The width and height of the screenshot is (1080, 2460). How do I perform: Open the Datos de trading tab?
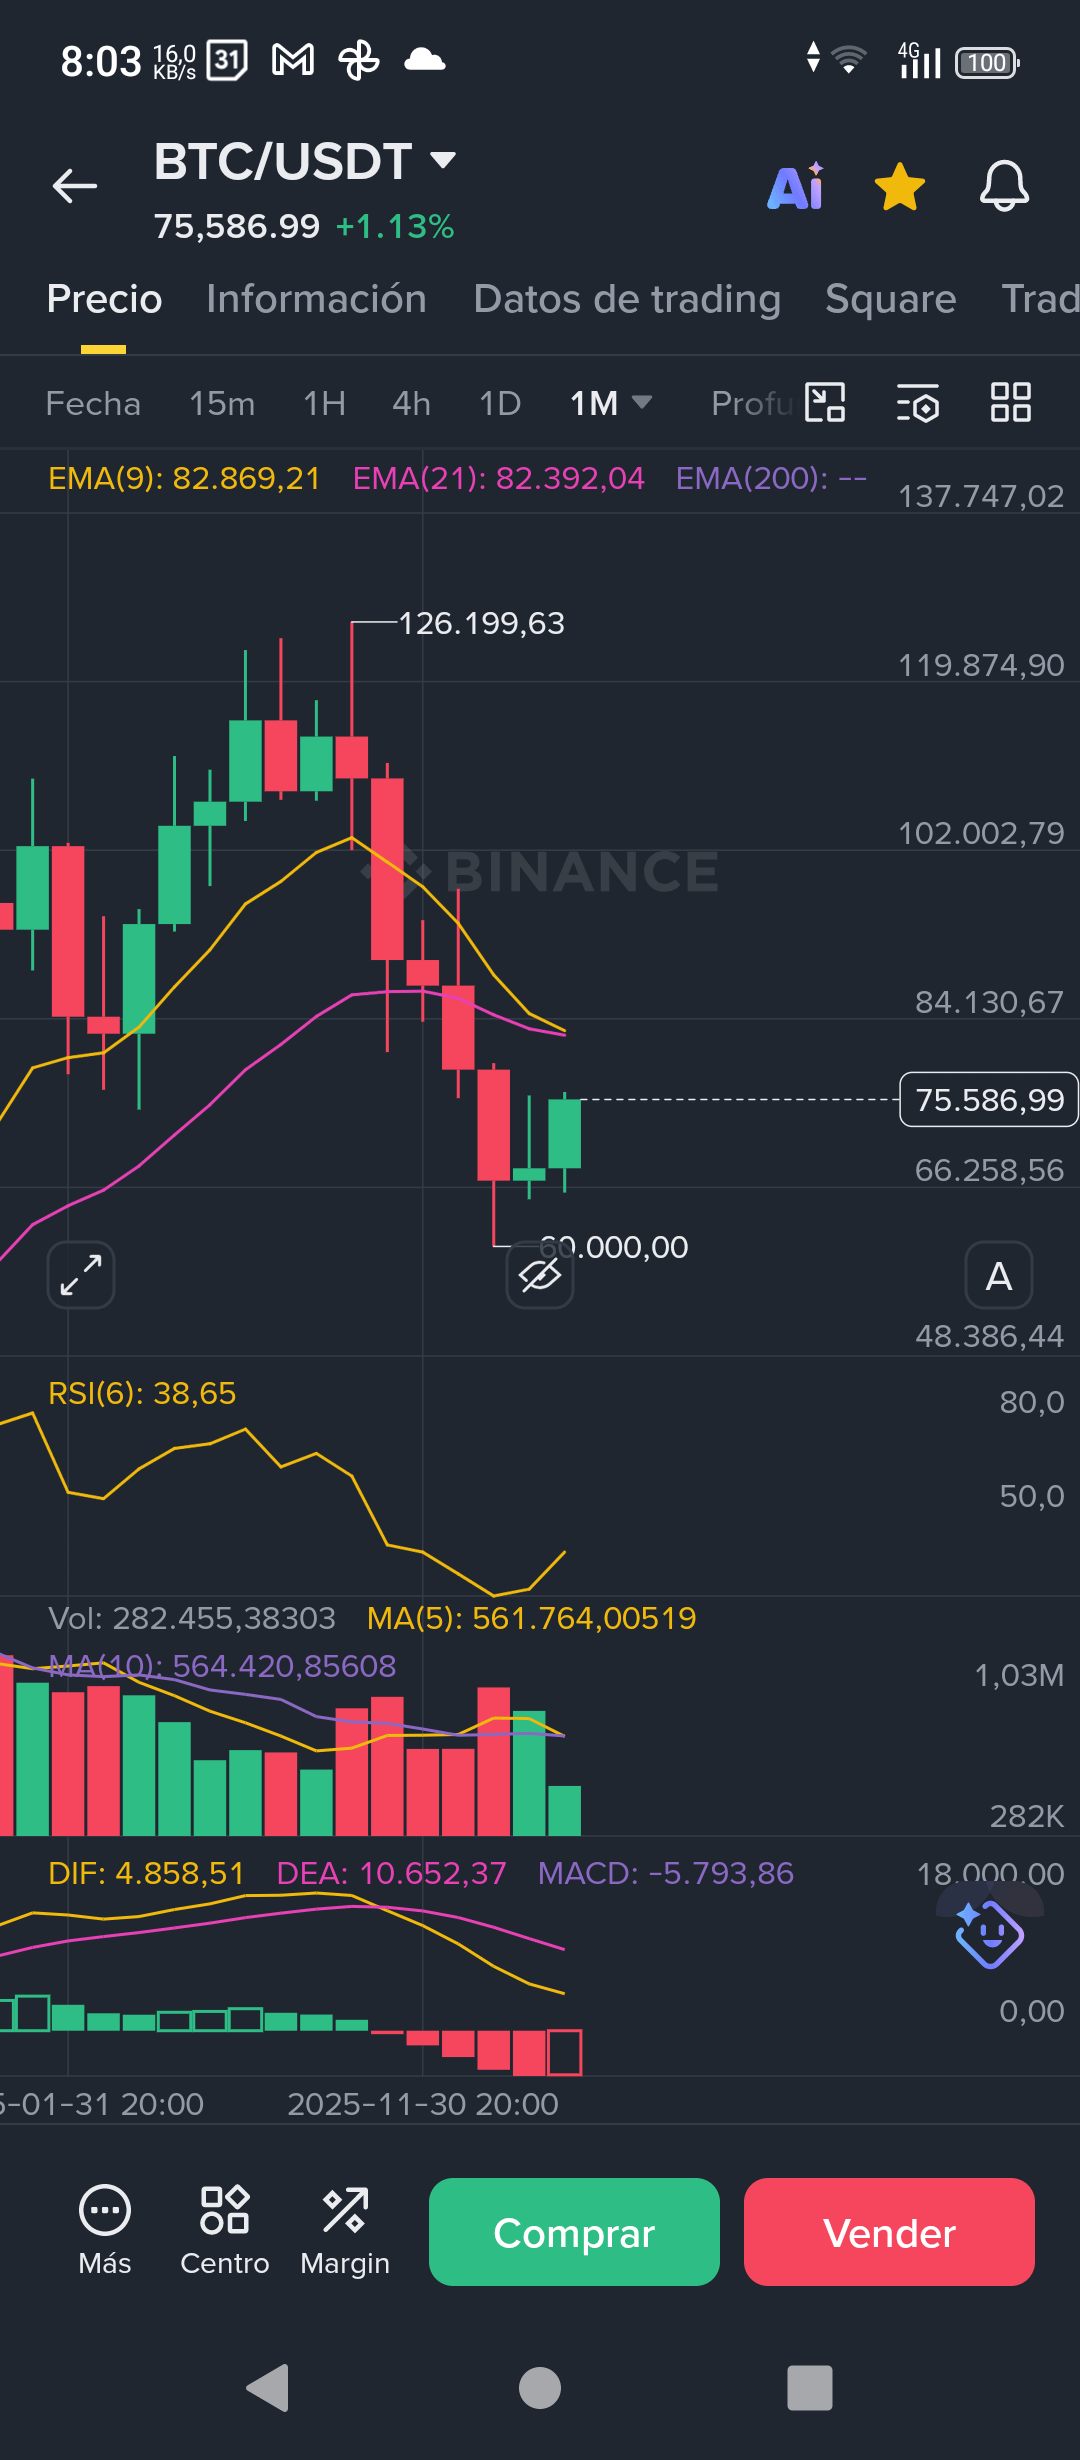[627, 299]
